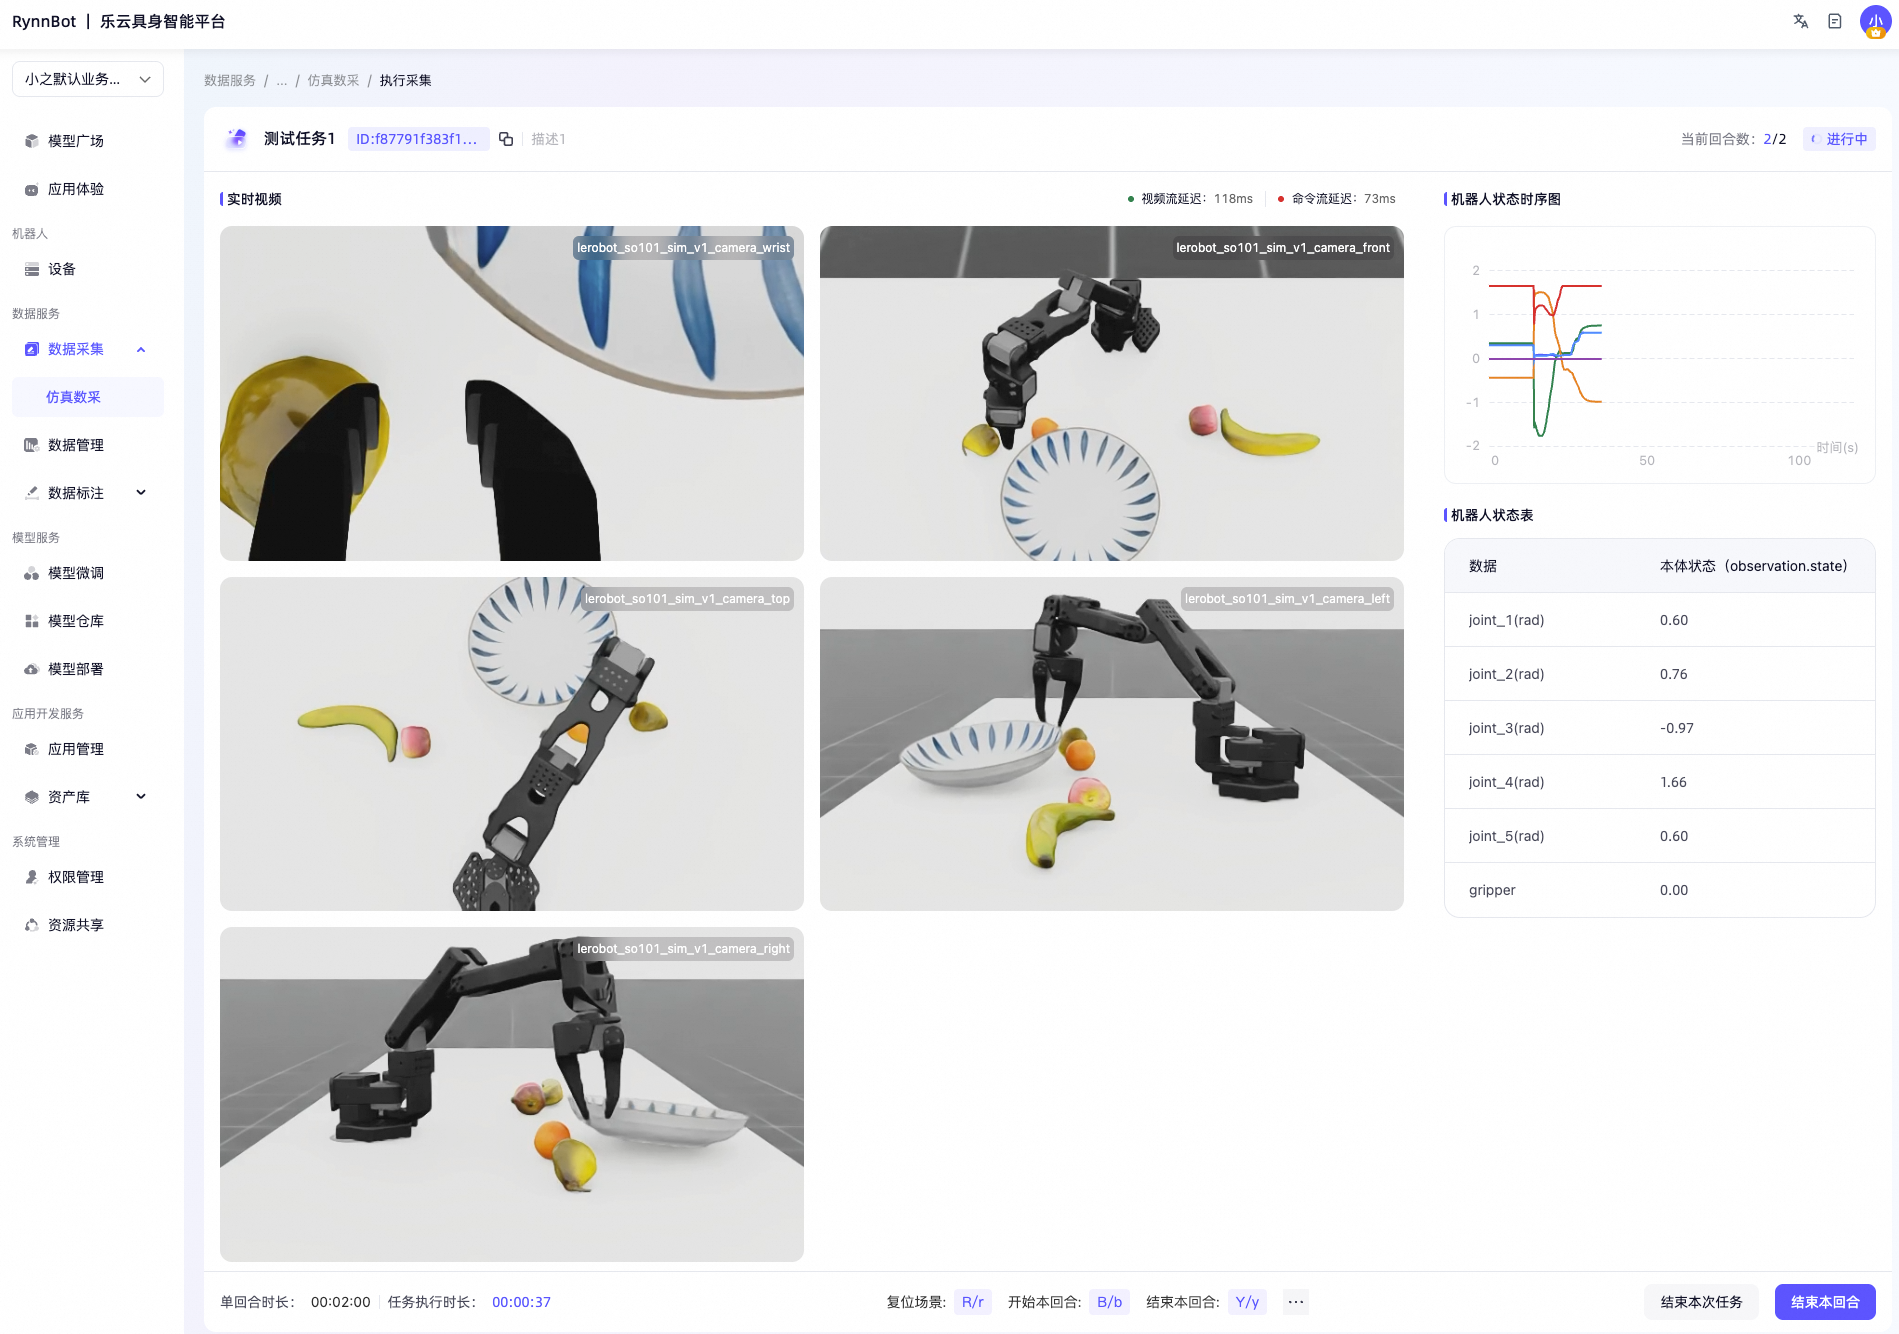Click 仿真数采 in the breadcrumb

tap(333, 80)
